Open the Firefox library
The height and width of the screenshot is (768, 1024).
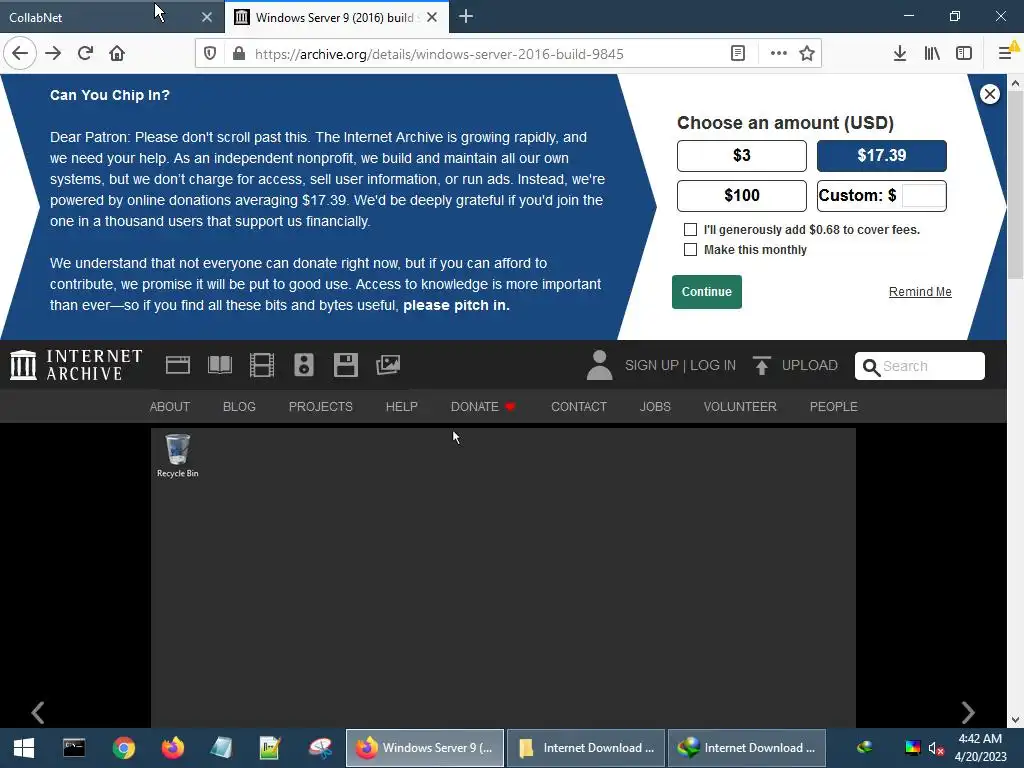coord(932,54)
